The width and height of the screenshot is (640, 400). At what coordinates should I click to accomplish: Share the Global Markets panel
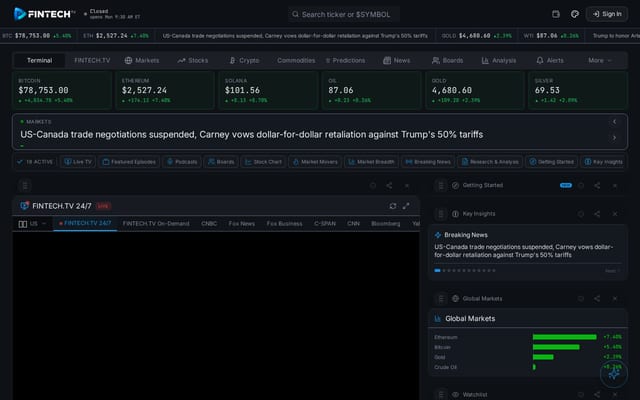597,299
